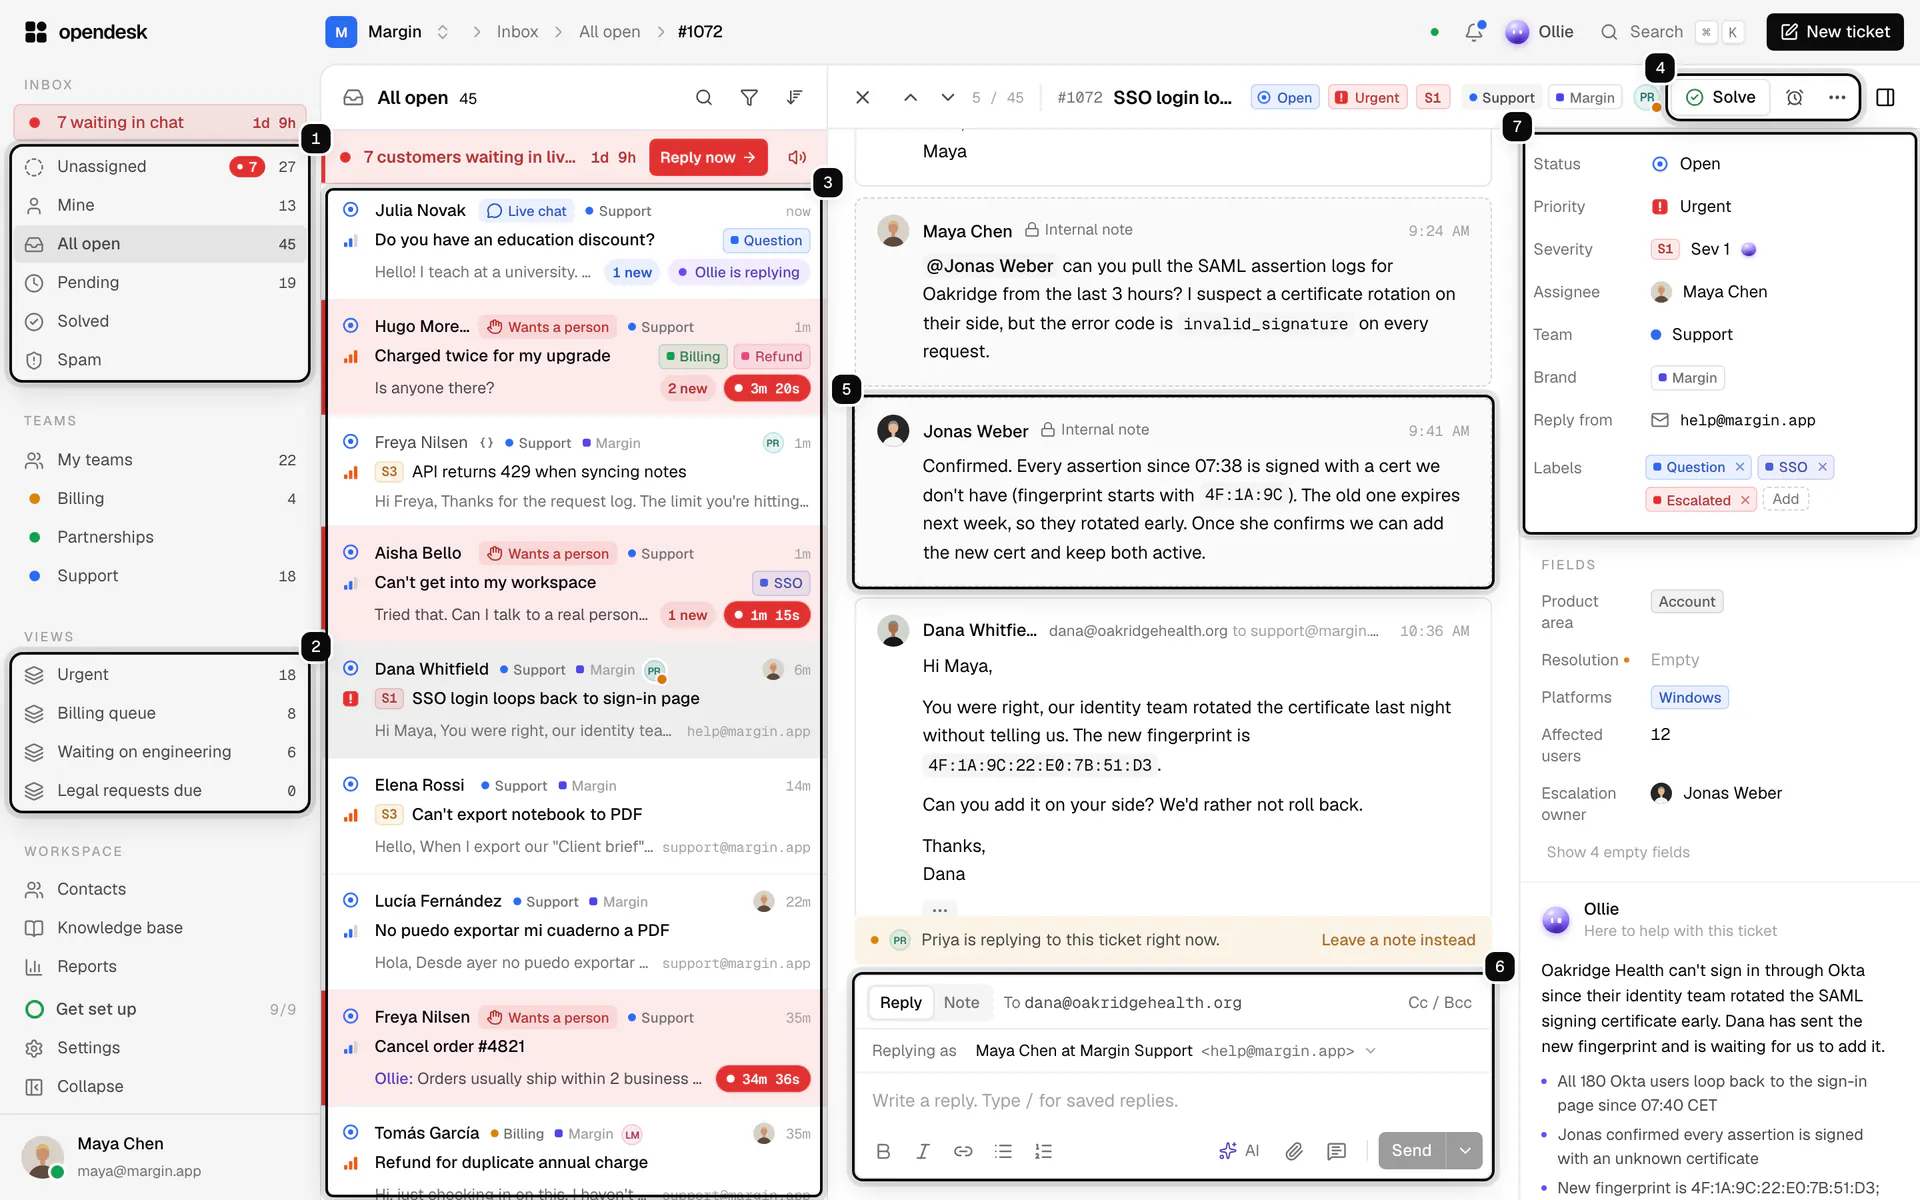Create a New ticket
Image resolution: width=1920 pixels, height=1200 pixels.
[x=1835, y=32]
